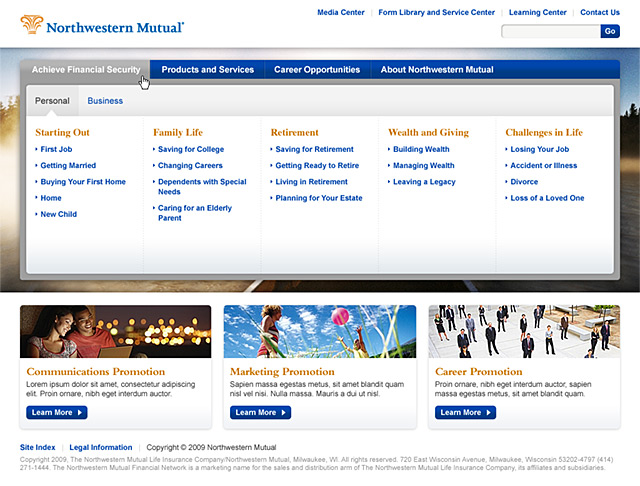Open the Media Center link

(341, 13)
